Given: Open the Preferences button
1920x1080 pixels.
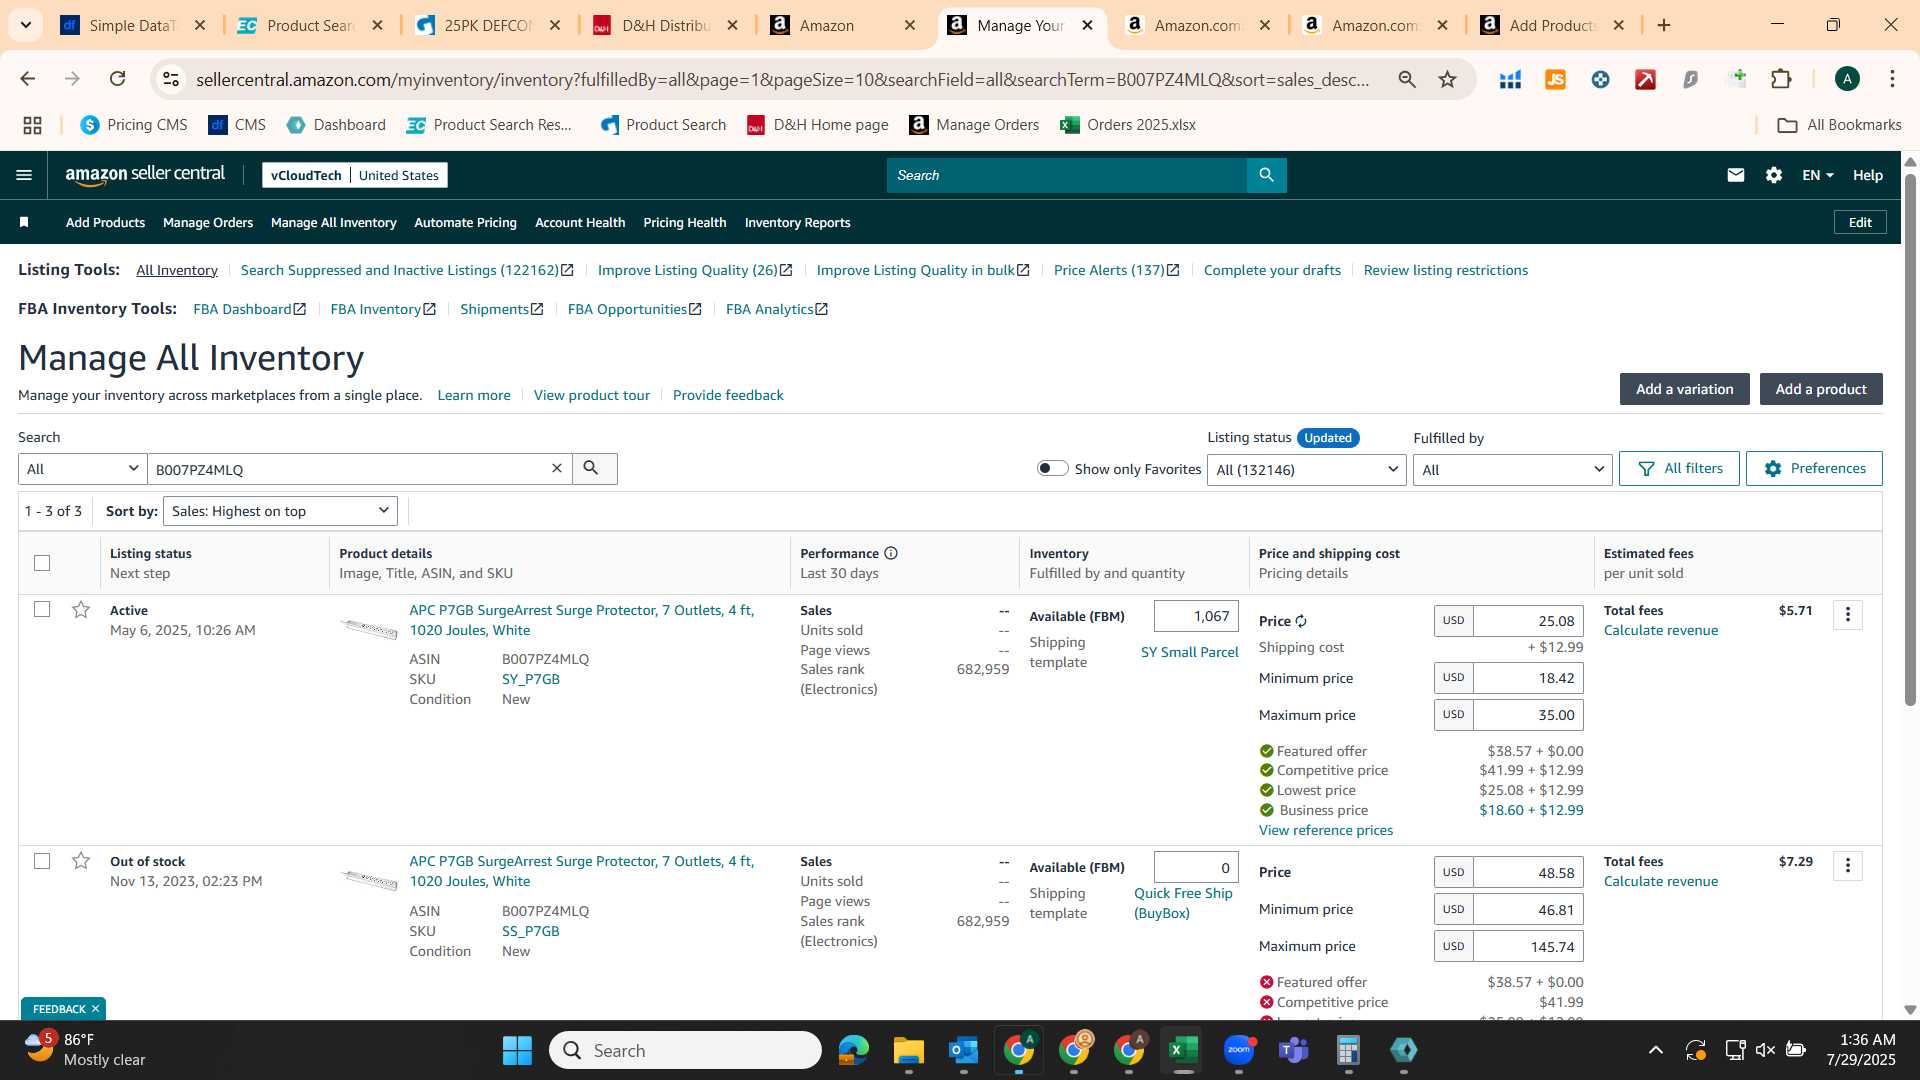Looking at the screenshot, I should pyautogui.click(x=1814, y=468).
